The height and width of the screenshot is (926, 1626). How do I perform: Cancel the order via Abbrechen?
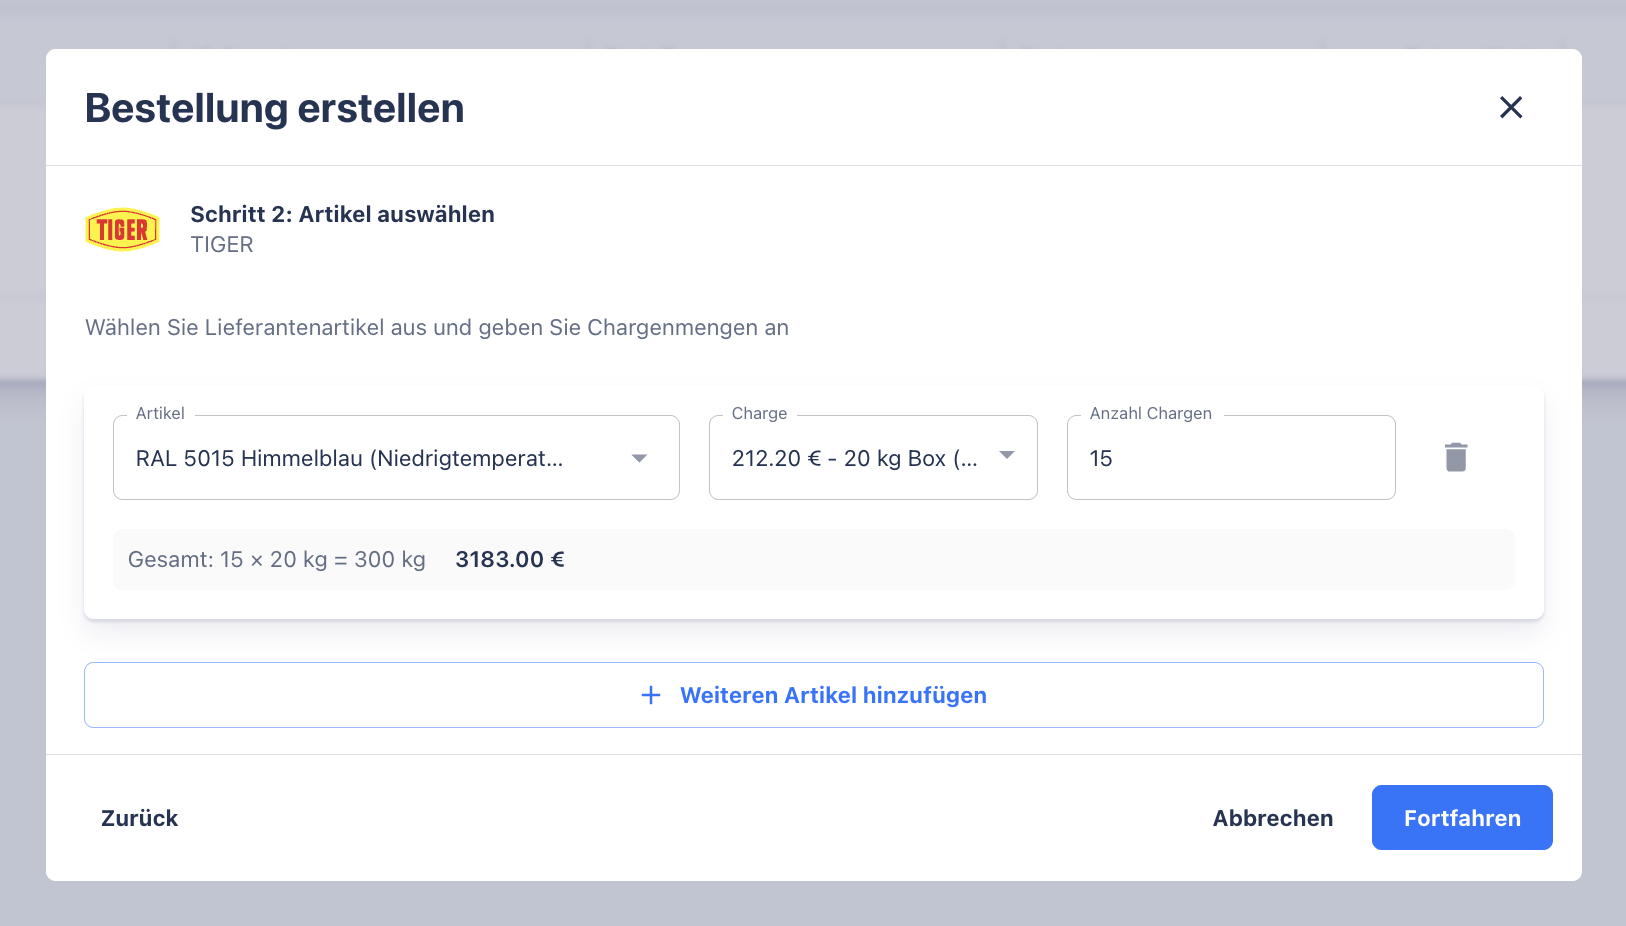pos(1272,818)
